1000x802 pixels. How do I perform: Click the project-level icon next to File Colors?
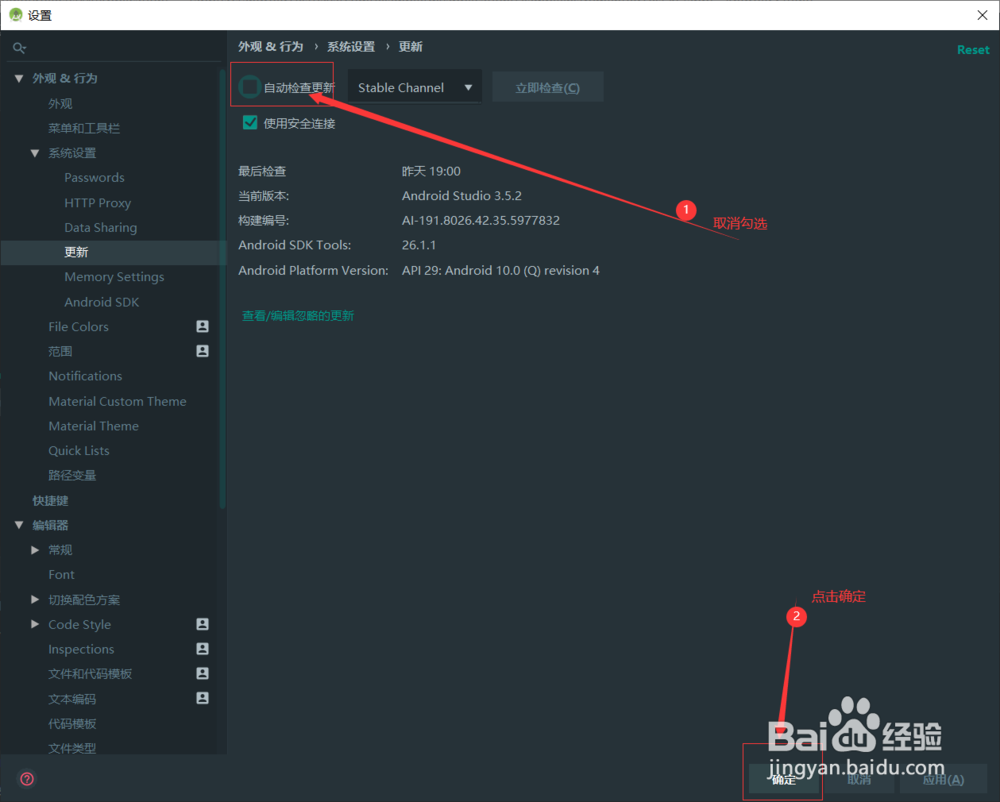(x=201, y=326)
